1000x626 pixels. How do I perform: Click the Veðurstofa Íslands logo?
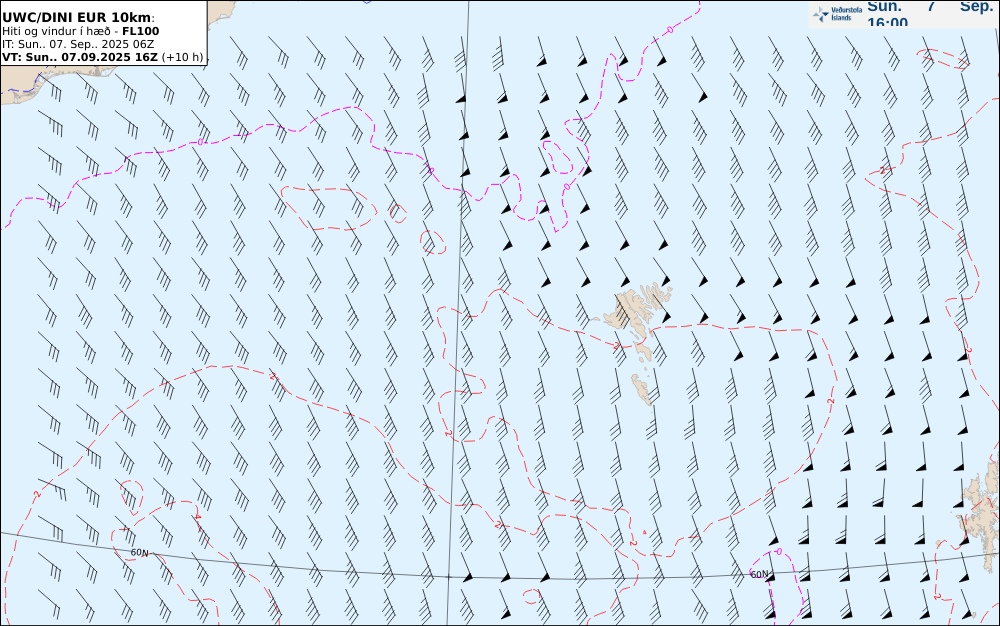click(838, 13)
